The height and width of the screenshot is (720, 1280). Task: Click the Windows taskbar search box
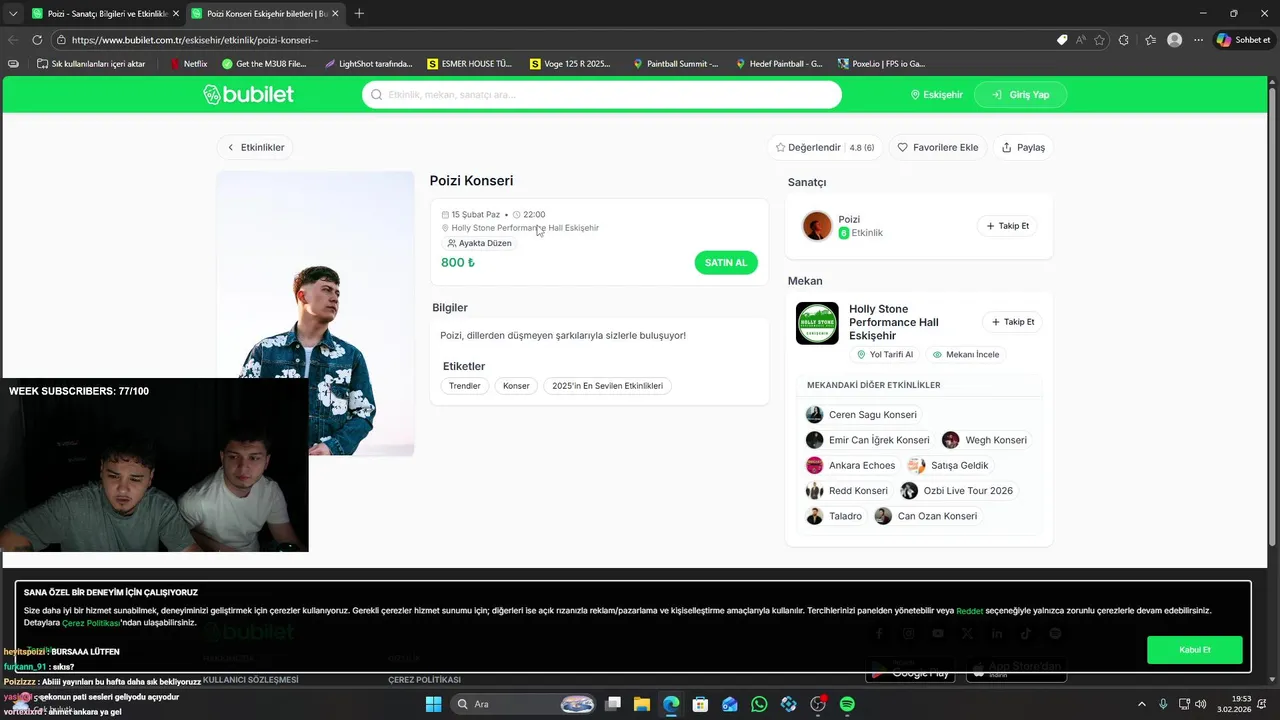tap(524, 704)
